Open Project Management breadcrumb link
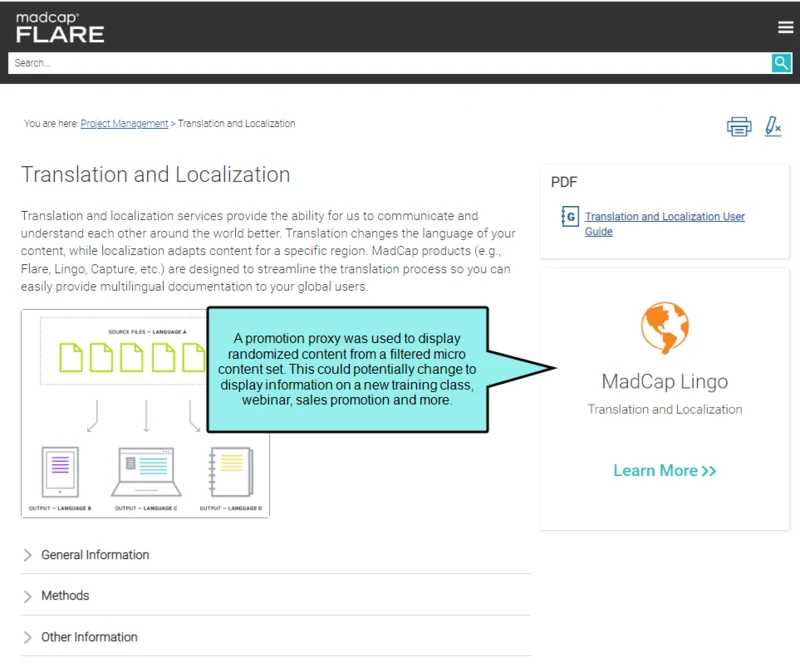800x667 pixels. click(124, 123)
